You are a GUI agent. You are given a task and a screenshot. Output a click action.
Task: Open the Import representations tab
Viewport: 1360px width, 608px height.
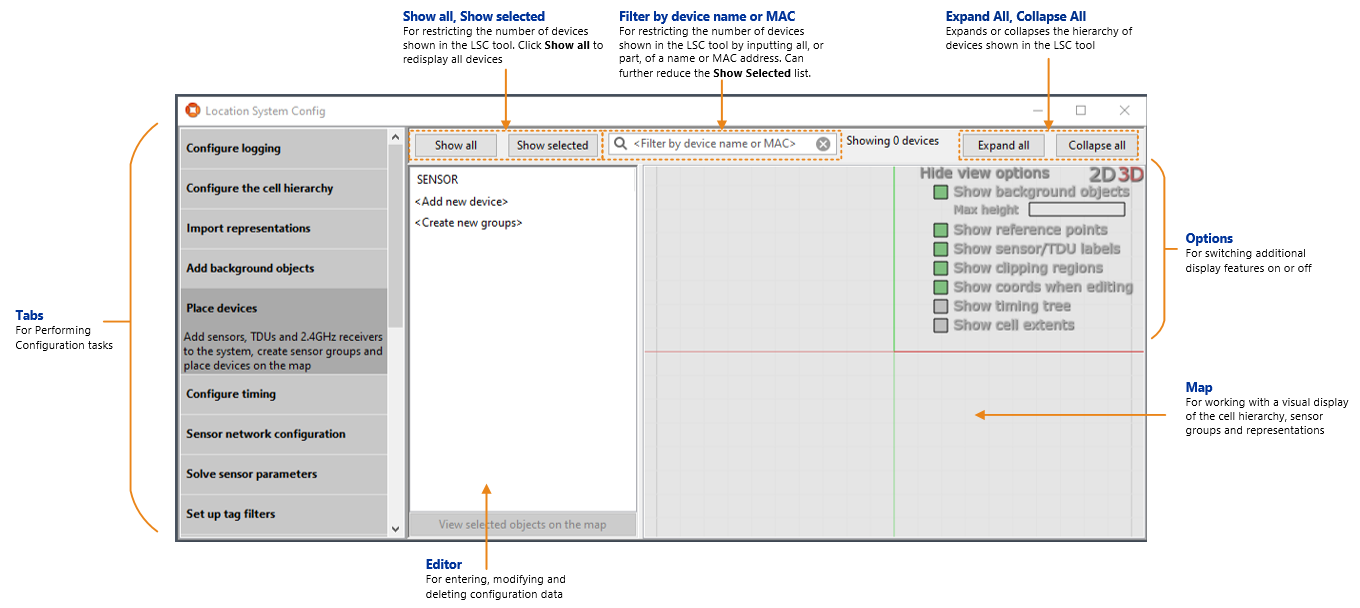click(x=283, y=228)
